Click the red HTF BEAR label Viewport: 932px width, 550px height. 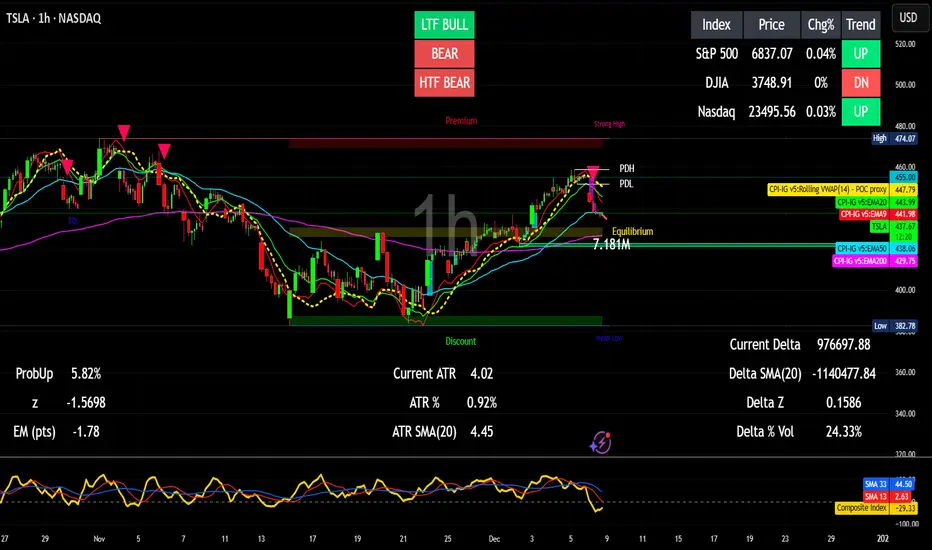pyautogui.click(x=444, y=83)
